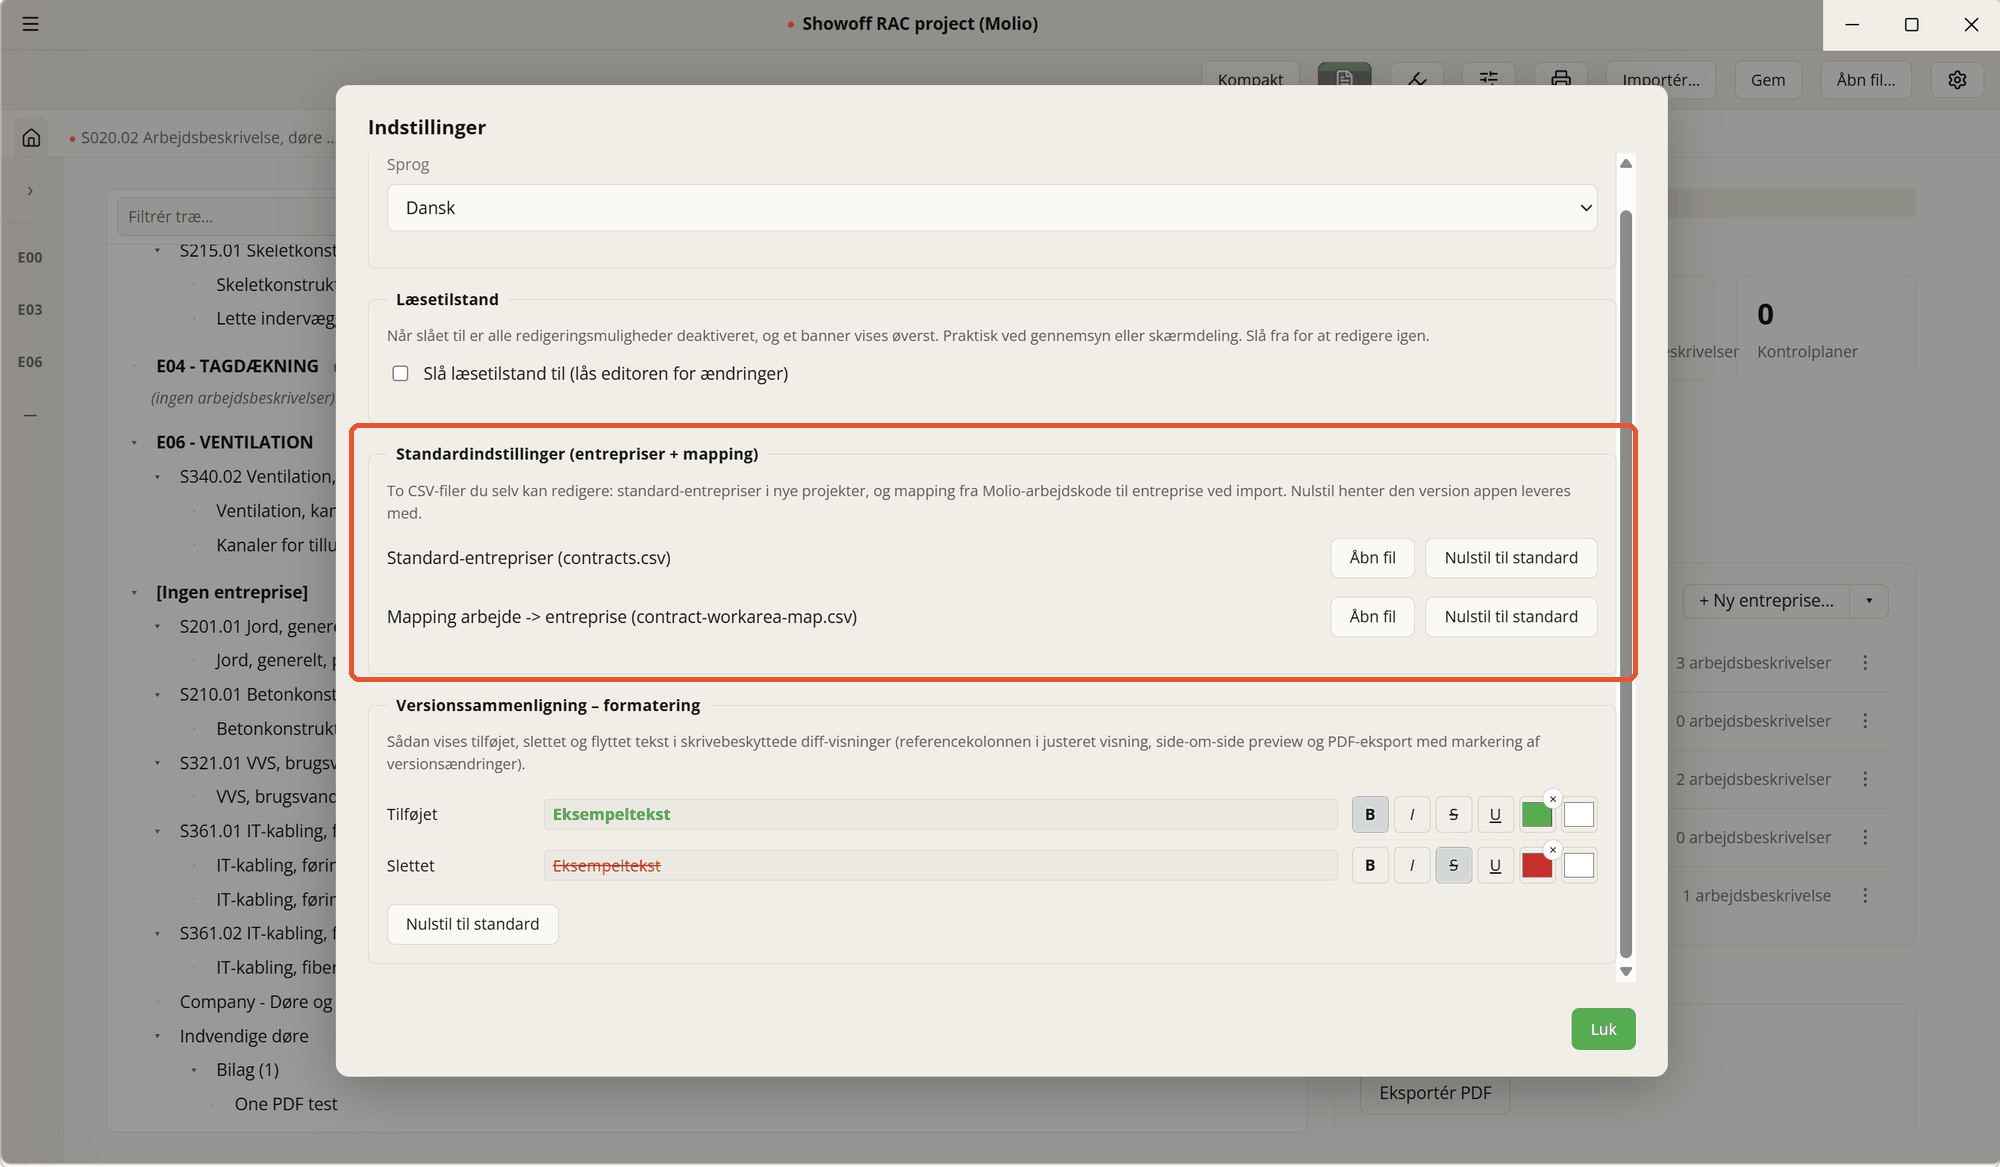Jump to E00 in the side rail
This screenshot has height=1167, width=2000.
coord(30,257)
